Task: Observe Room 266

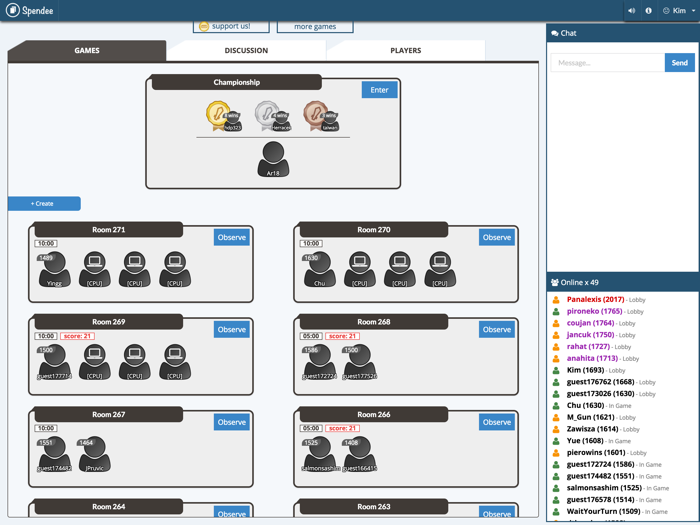Action: [x=497, y=422]
